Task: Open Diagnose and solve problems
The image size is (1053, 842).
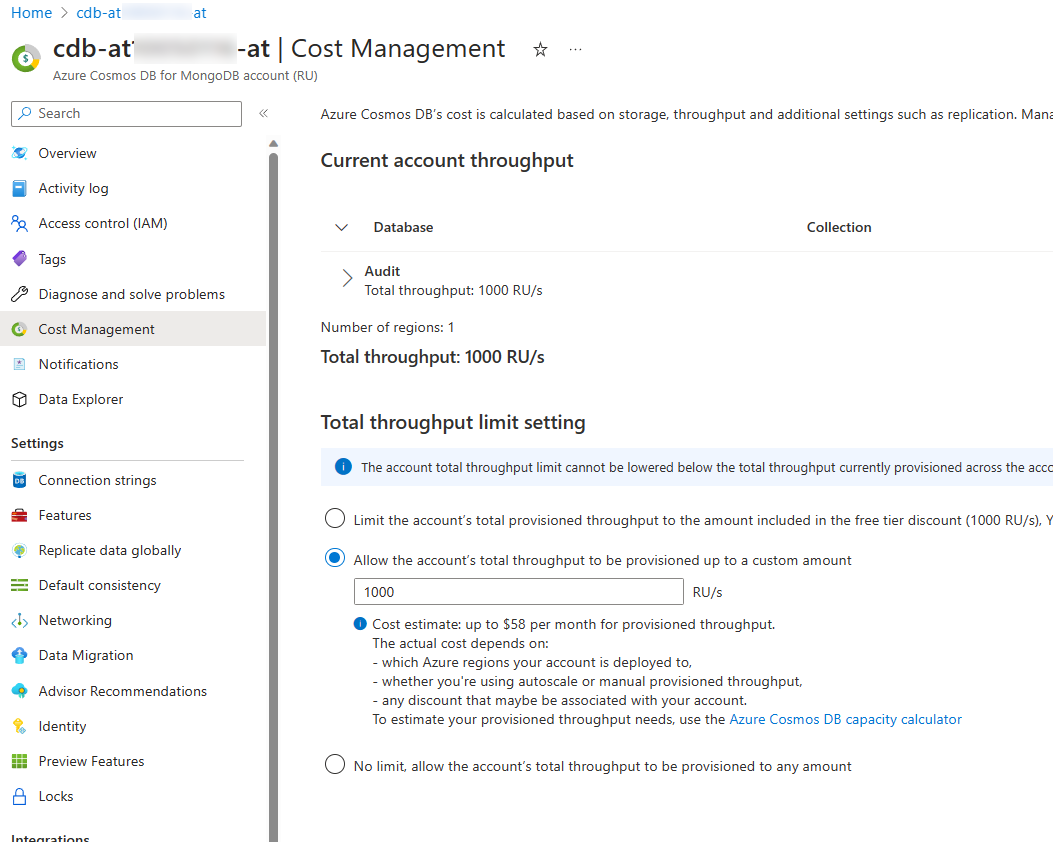Action: tap(133, 294)
